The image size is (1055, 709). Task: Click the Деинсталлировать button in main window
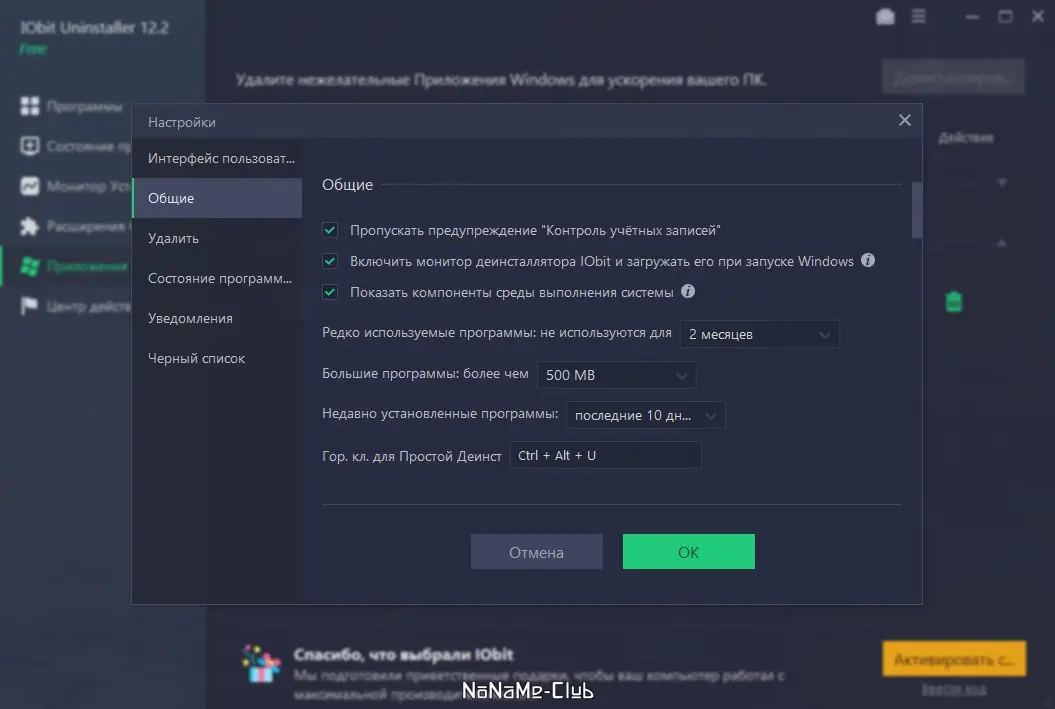coord(953,77)
